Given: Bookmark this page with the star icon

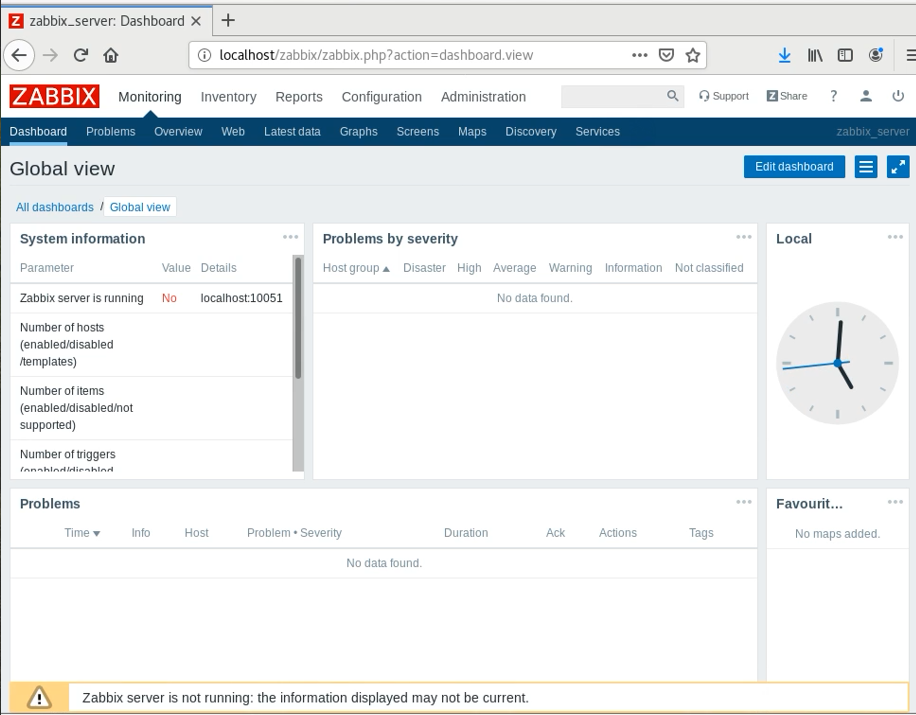Looking at the screenshot, I should pyautogui.click(x=693, y=55).
